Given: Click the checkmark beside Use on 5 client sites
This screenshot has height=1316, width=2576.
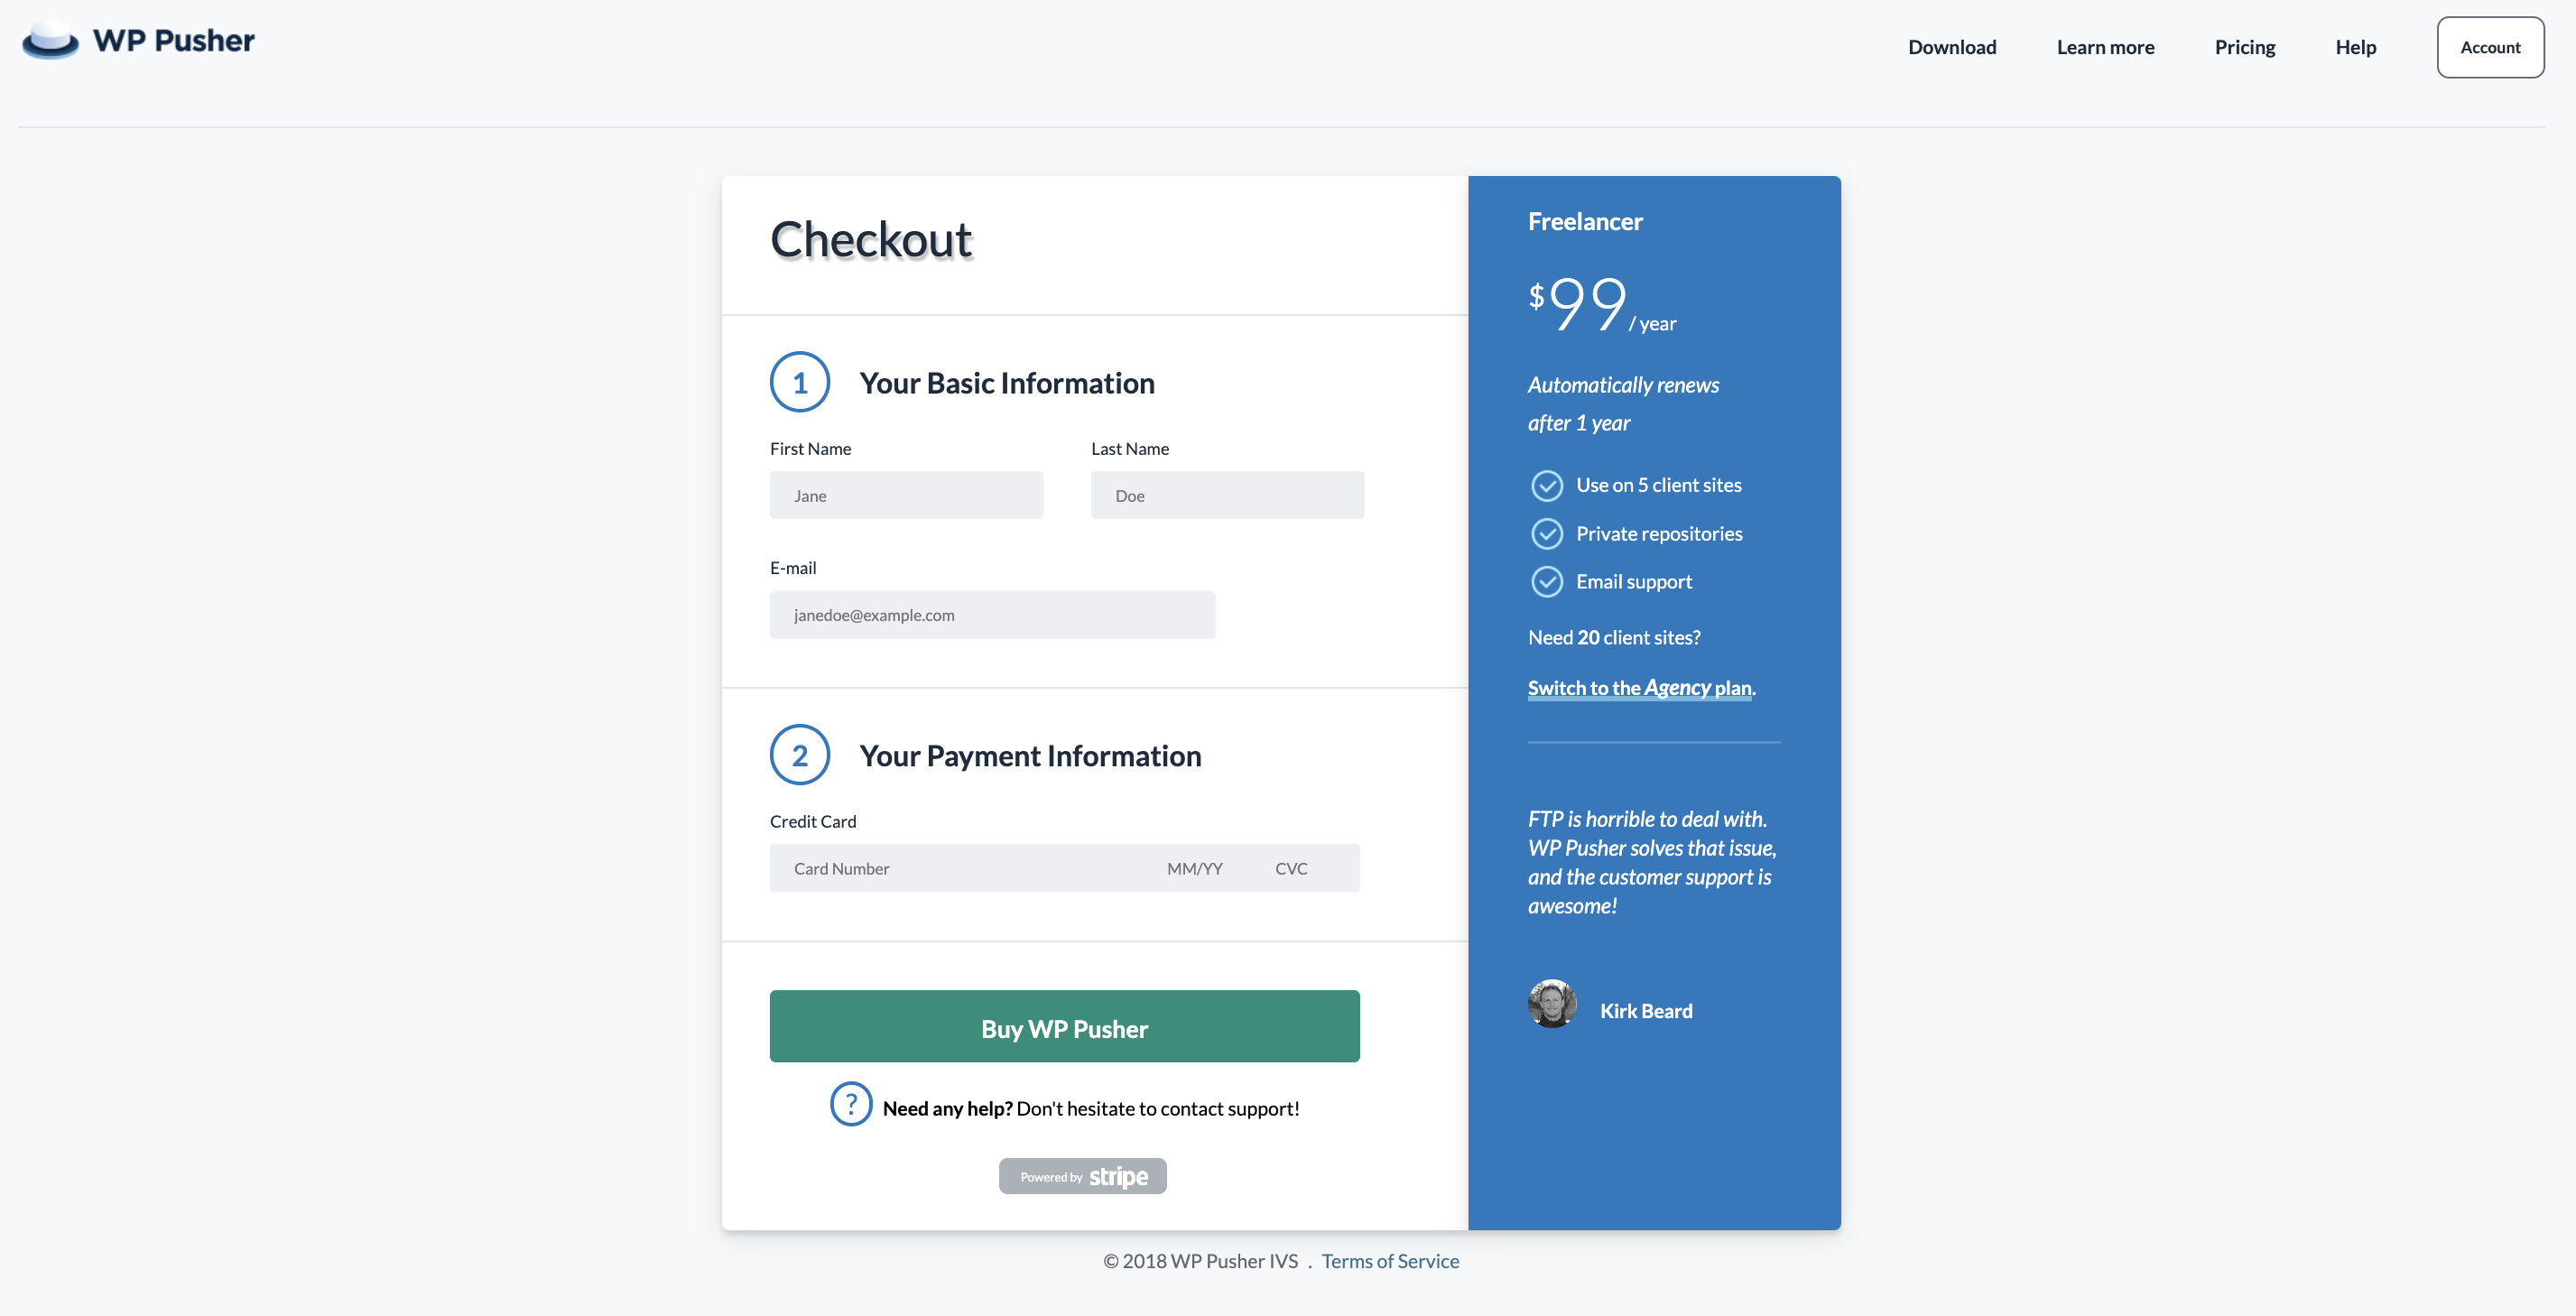Looking at the screenshot, I should click(x=1547, y=485).
